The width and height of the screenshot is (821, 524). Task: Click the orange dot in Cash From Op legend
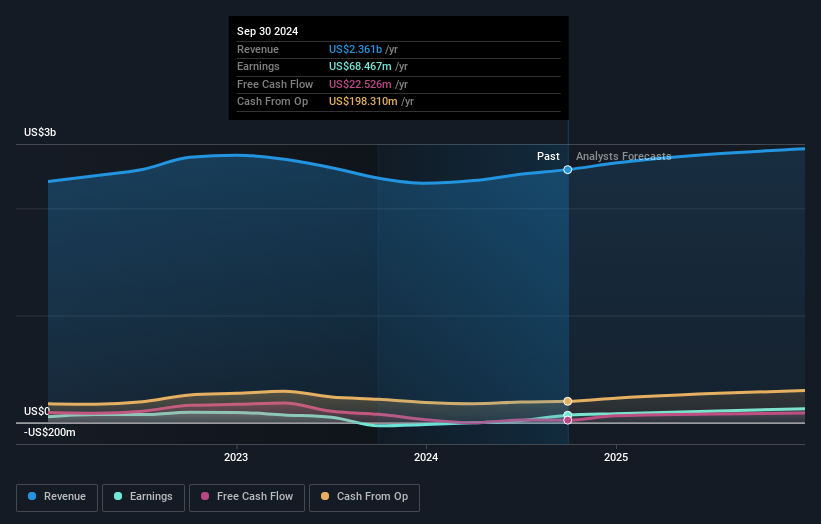pyautogui.click(x=325, y=496)
